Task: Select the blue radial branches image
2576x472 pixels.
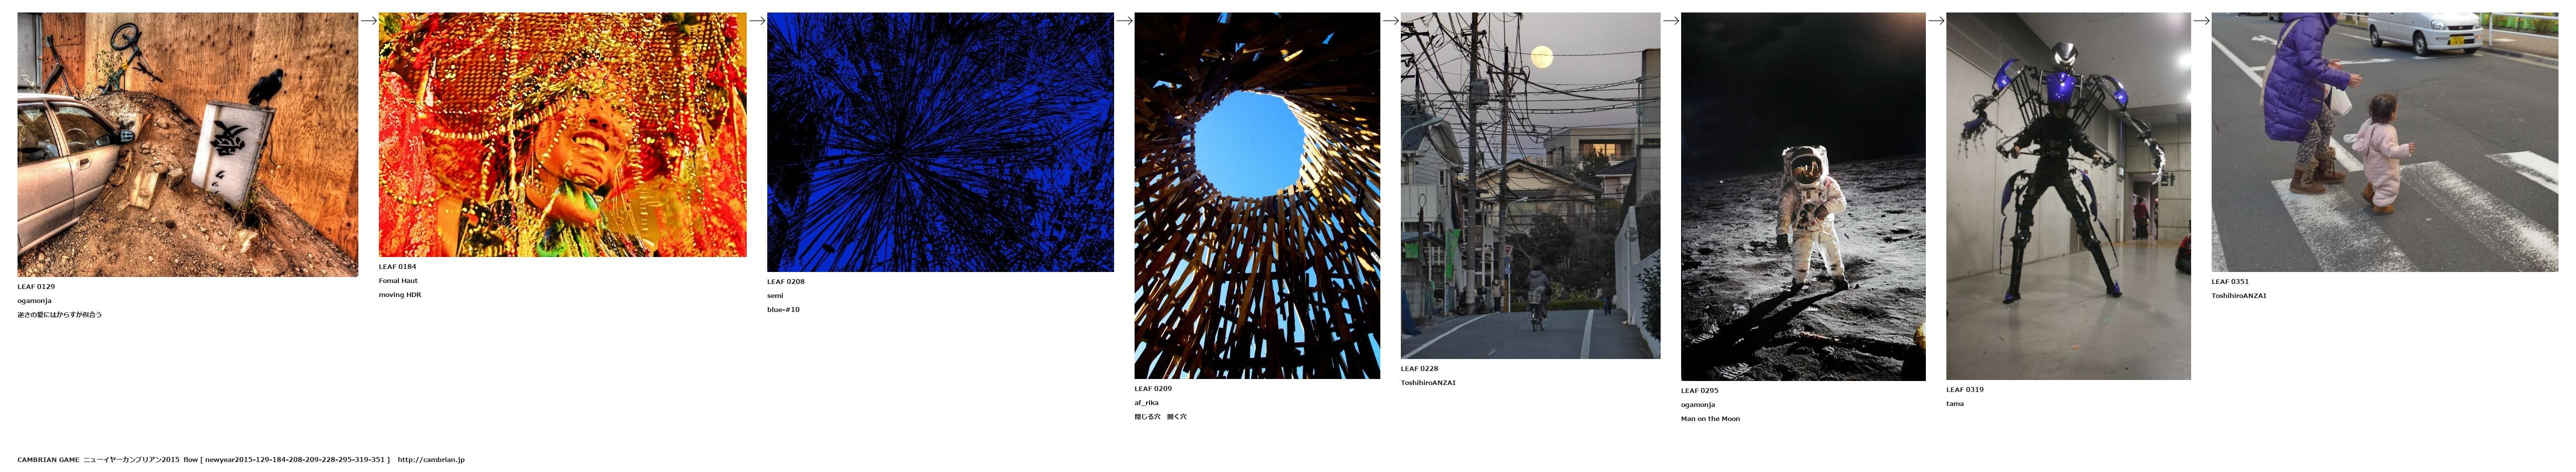Action: coord(940,142)
